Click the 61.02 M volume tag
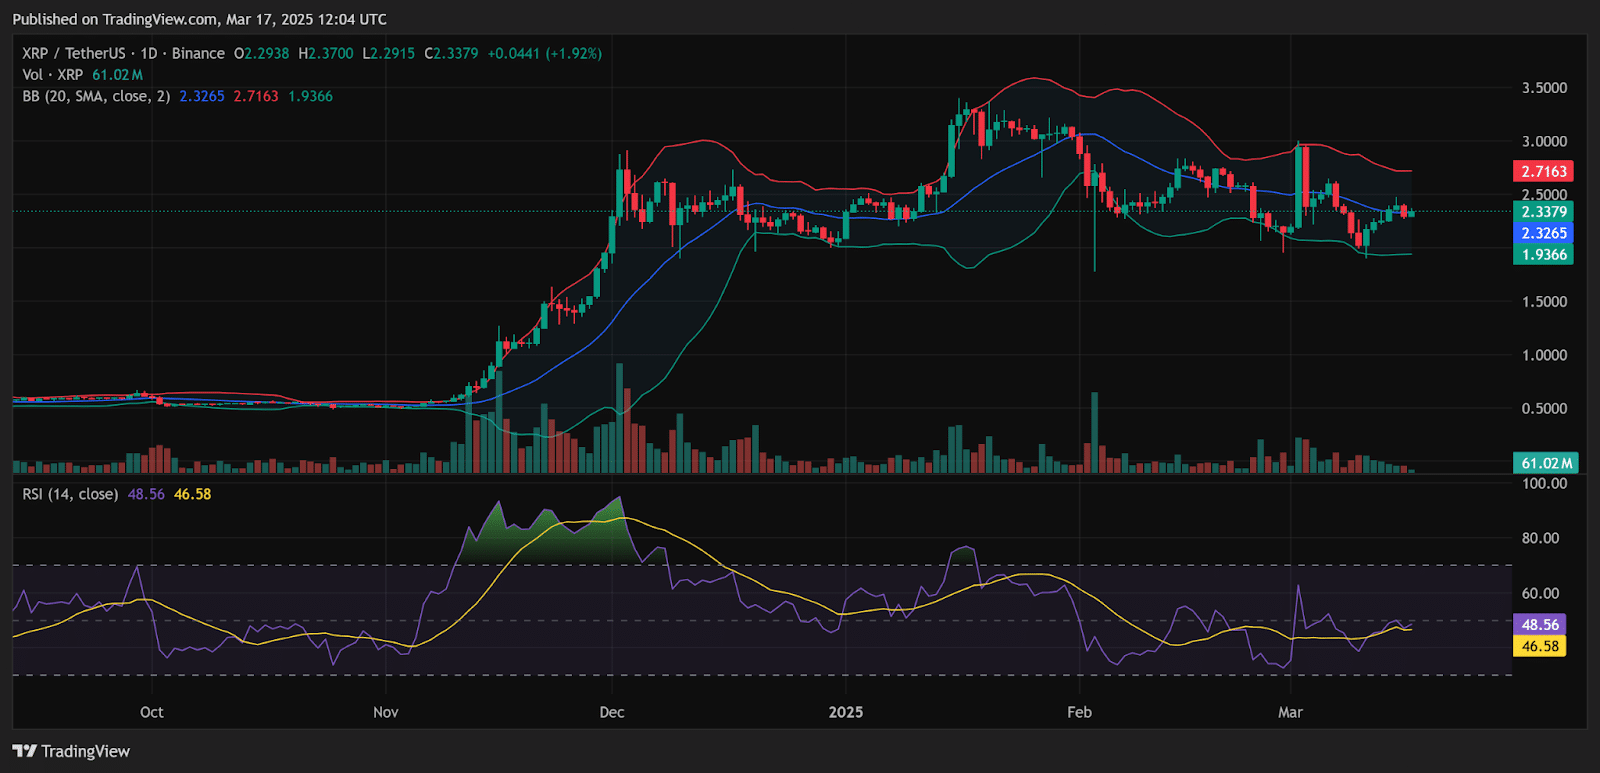 pos(1545,463)
